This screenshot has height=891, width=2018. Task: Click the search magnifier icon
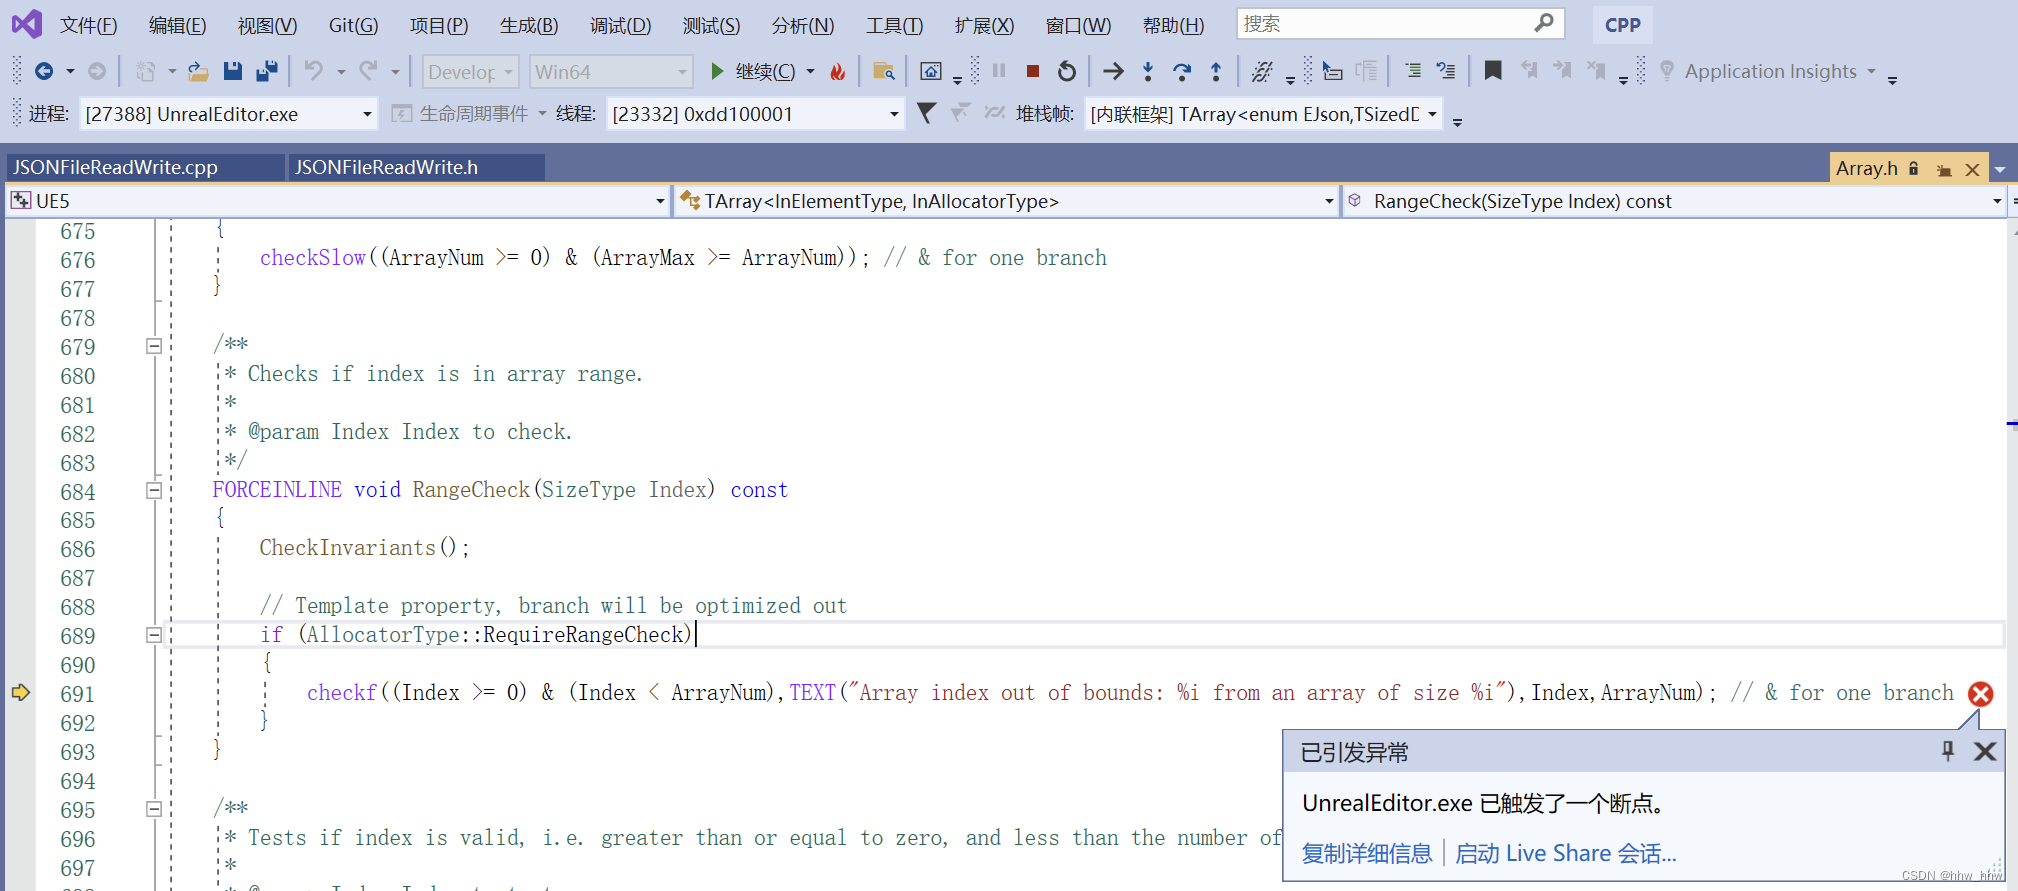[1544, 23]
